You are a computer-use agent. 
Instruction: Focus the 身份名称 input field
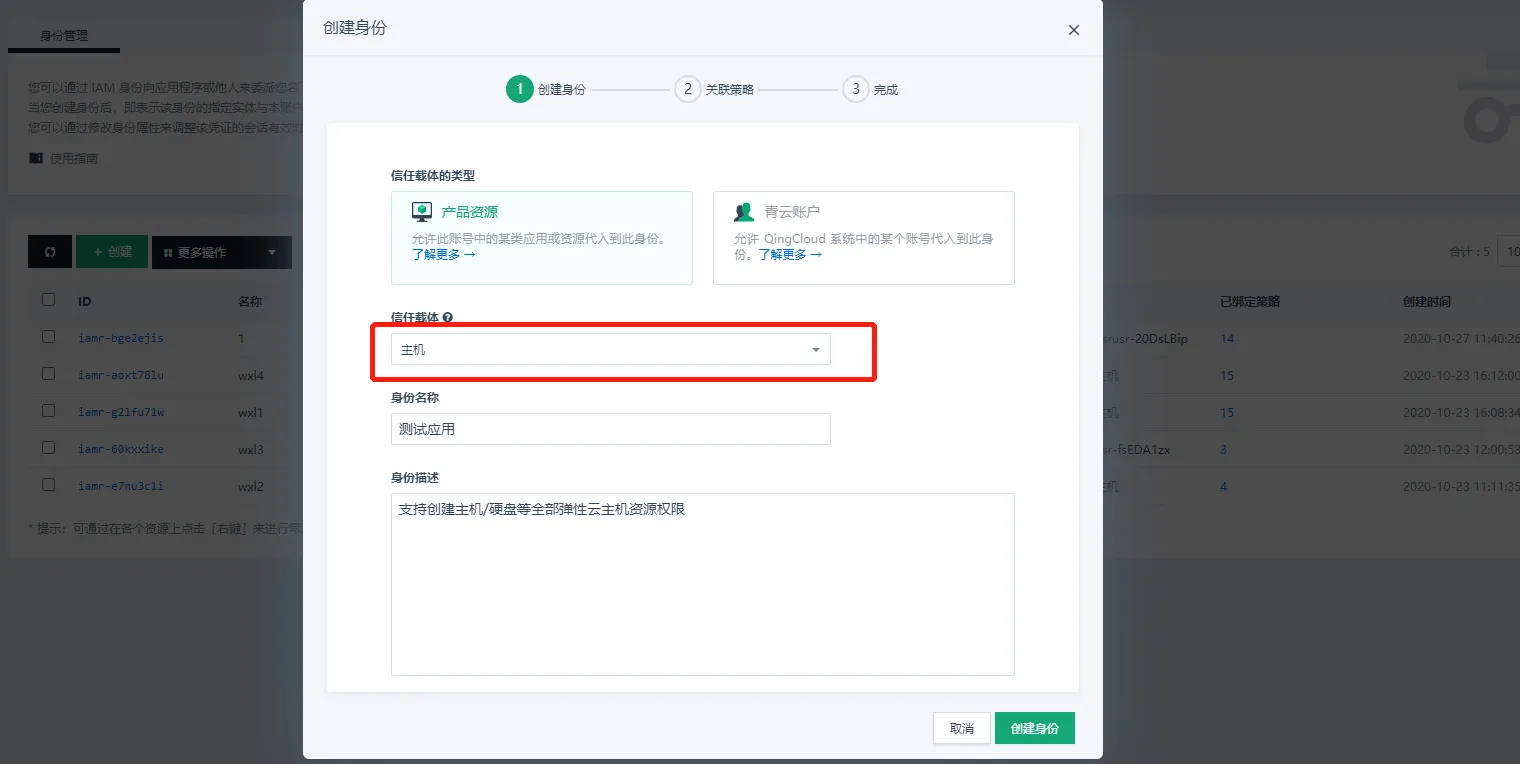click(610, 429)
